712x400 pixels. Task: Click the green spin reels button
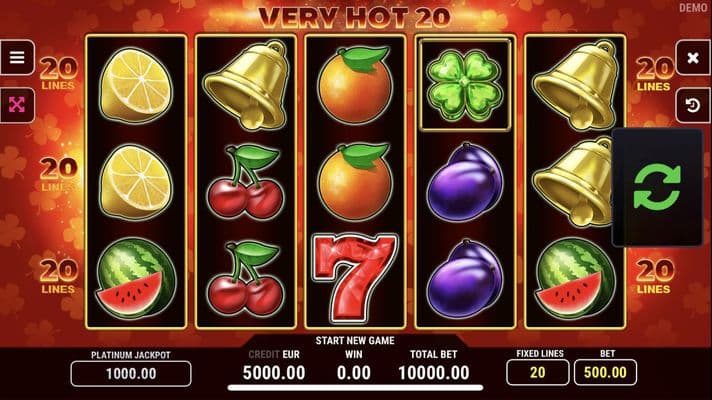click(657, 188)
